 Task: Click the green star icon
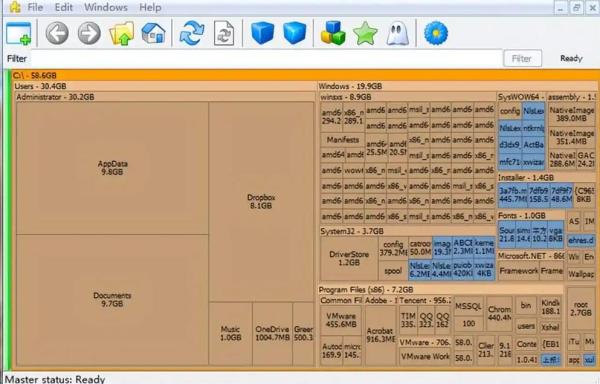pos(365,34)
